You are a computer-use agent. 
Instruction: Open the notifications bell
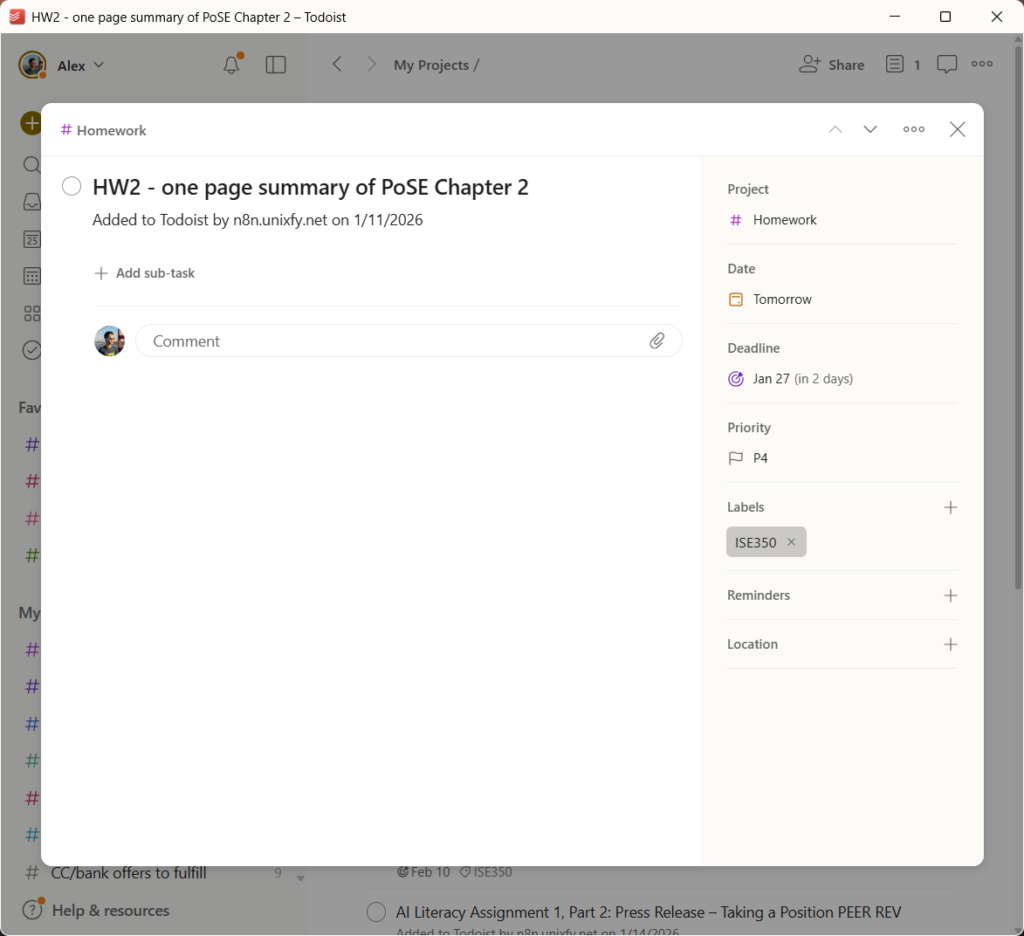pos(231,65)
